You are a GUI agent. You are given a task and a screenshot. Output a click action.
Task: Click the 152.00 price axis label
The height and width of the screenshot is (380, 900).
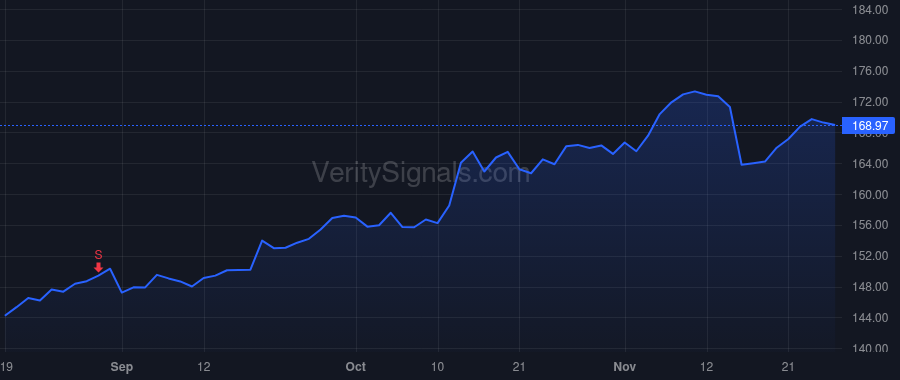tap(870, 256)
